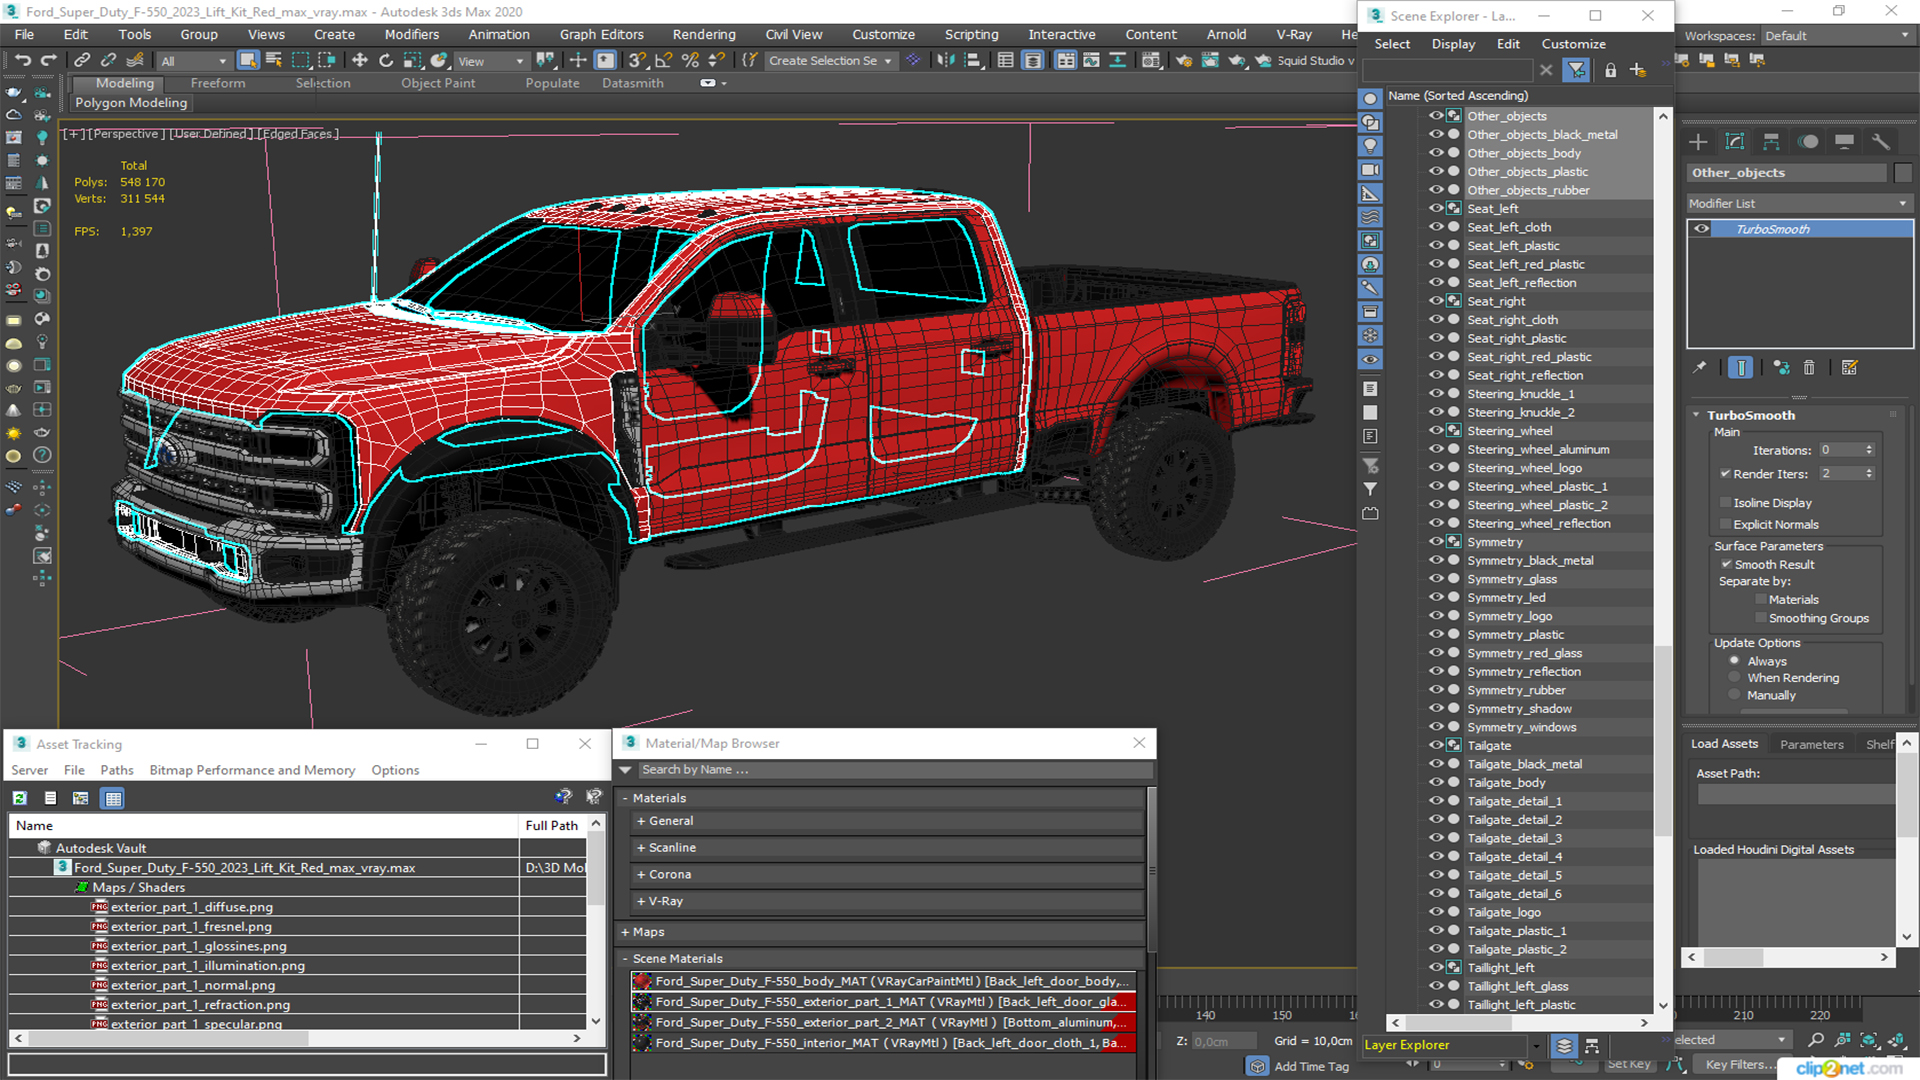Open the Hierarchy command panel tab
Viewport: 1920px width, 1080px height.
1771,142
